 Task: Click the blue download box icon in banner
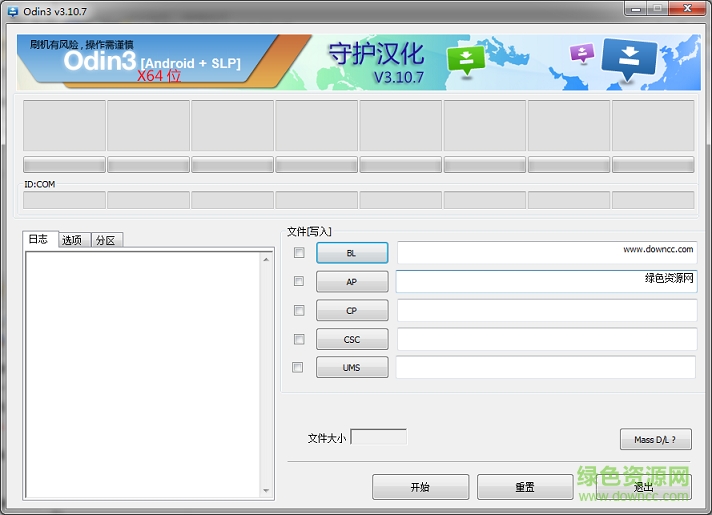click(x=629, y=59)
